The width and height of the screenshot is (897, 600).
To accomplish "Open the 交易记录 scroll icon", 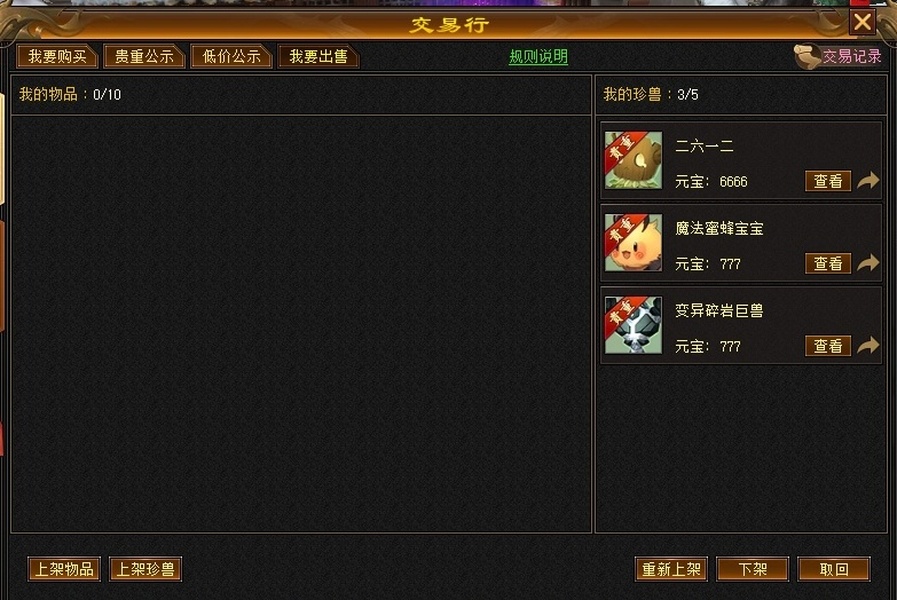I will click(x=807, y=57).
